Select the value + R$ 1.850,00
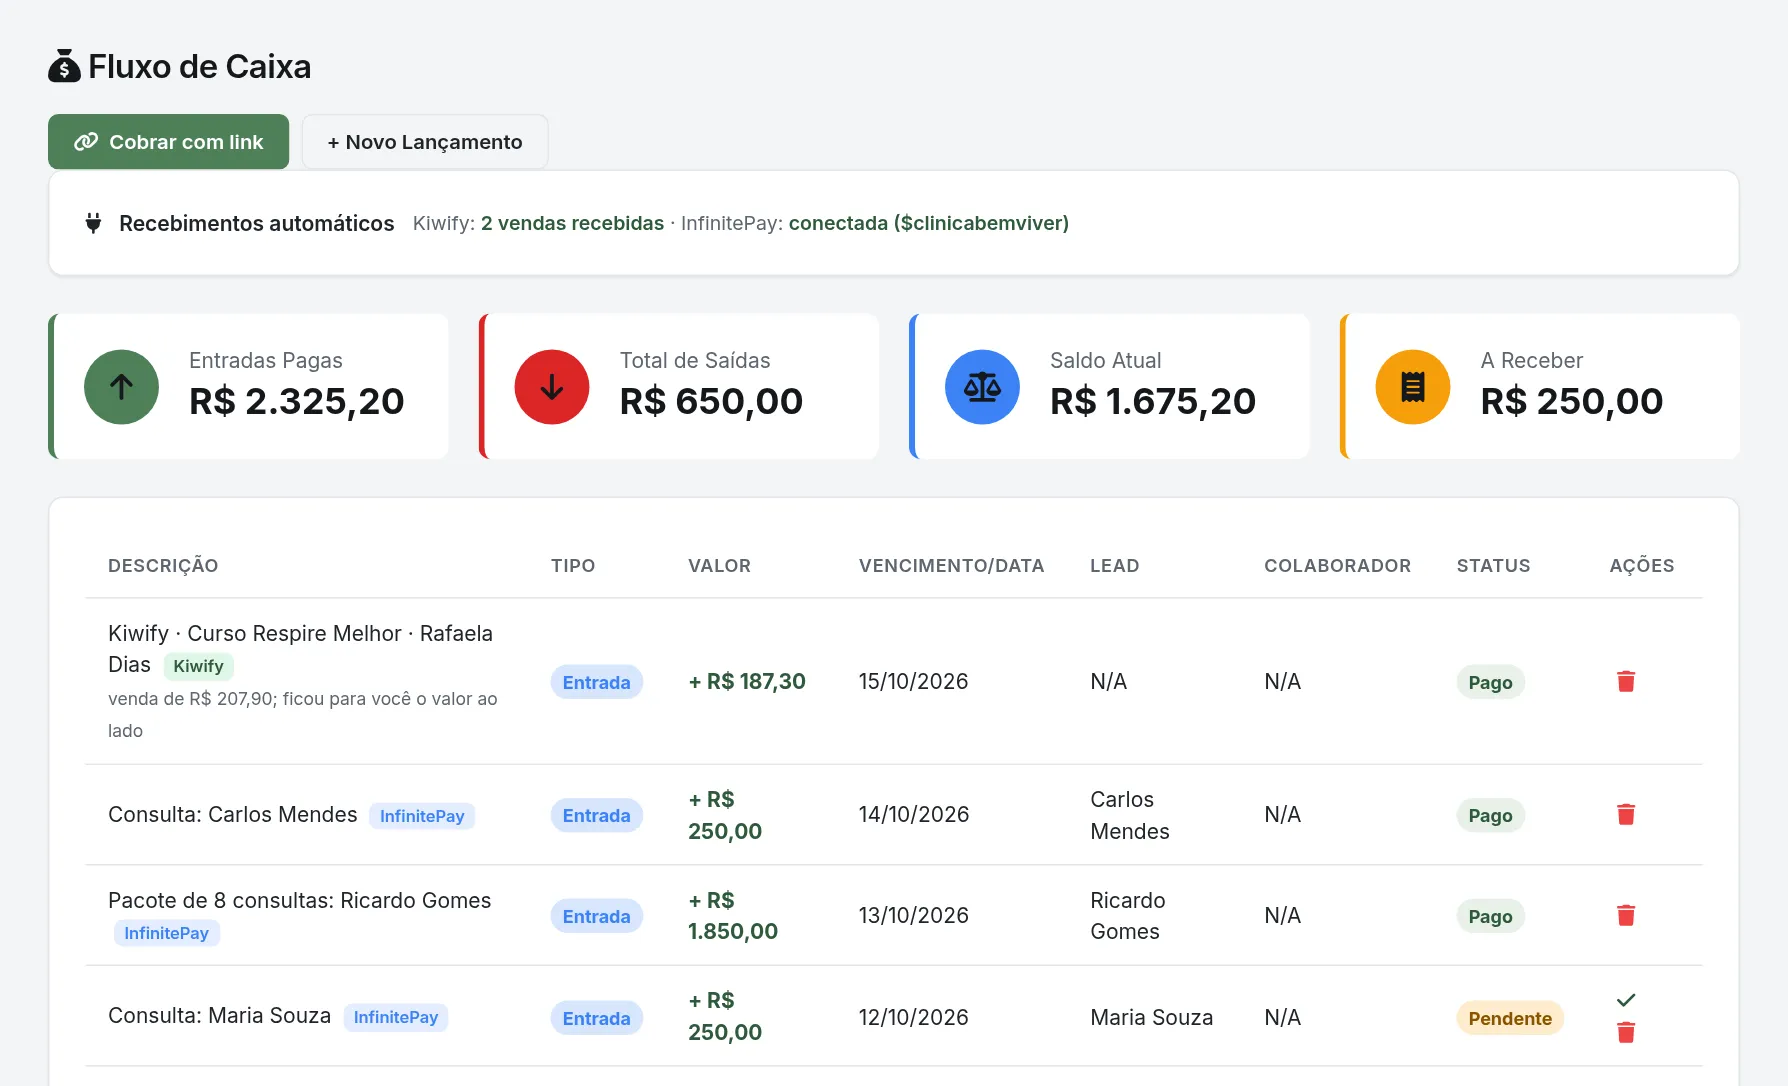Image resolution: width=1788 pixels, height=1086 pixels. [x=733, y=916]
